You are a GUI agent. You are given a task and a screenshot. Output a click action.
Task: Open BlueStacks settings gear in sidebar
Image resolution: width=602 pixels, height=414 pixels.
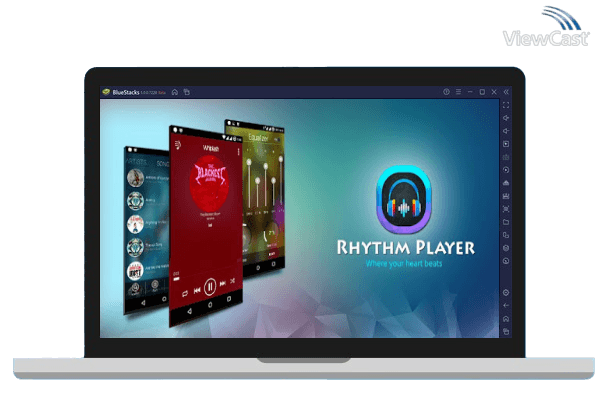click(x=506, y=293)
